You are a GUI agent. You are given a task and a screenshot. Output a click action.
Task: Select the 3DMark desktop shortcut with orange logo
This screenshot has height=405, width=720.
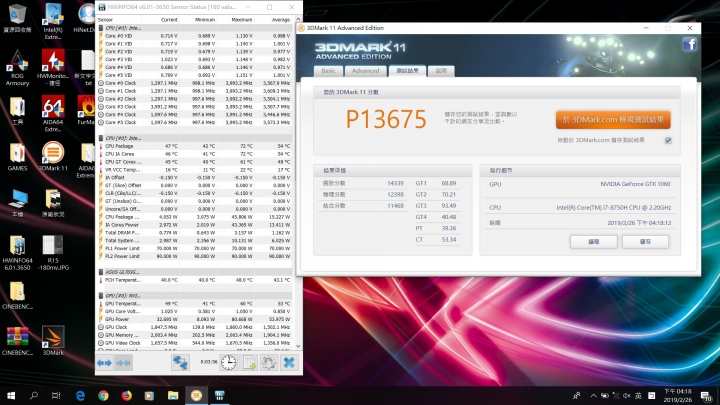click(53, 340)
